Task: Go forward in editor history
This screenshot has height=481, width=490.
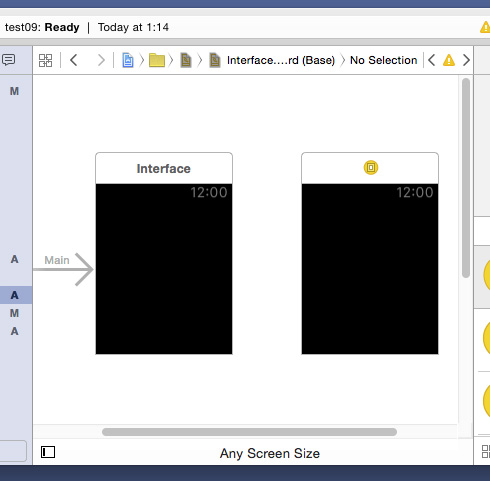Action: click(101, 60)
